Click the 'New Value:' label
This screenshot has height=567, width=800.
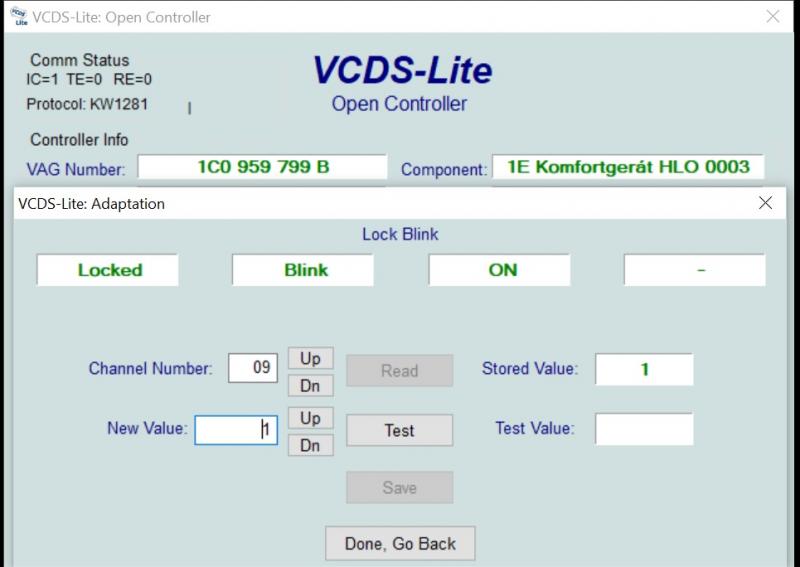point(147,428)
